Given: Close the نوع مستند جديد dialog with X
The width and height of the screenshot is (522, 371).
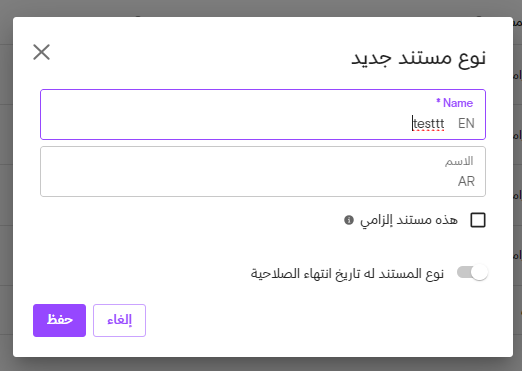Looking at the screenshot, I should coord(41,52).
